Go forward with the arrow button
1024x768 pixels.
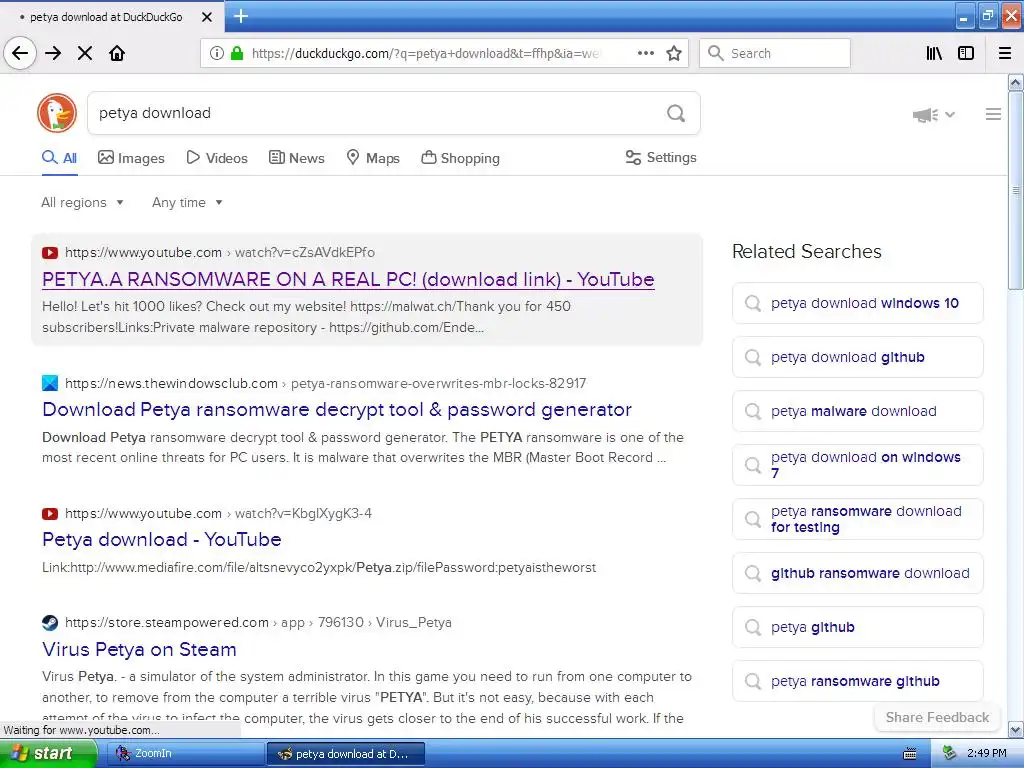[54, 53]
